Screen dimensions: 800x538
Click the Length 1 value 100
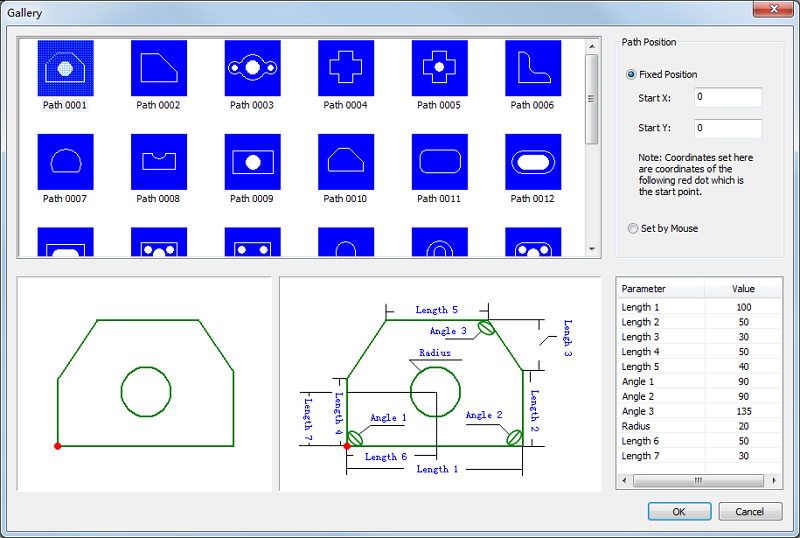tap(744, 307)
